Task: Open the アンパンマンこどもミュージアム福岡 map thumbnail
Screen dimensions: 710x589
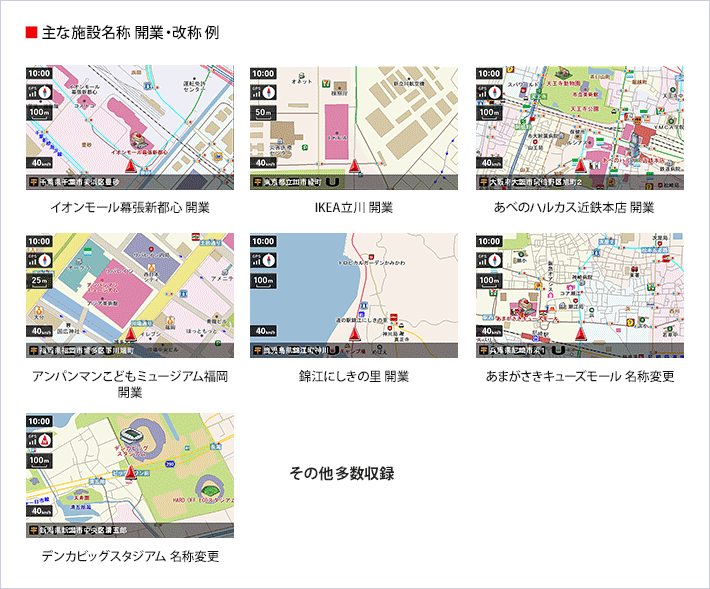Action: coord(130,295)
